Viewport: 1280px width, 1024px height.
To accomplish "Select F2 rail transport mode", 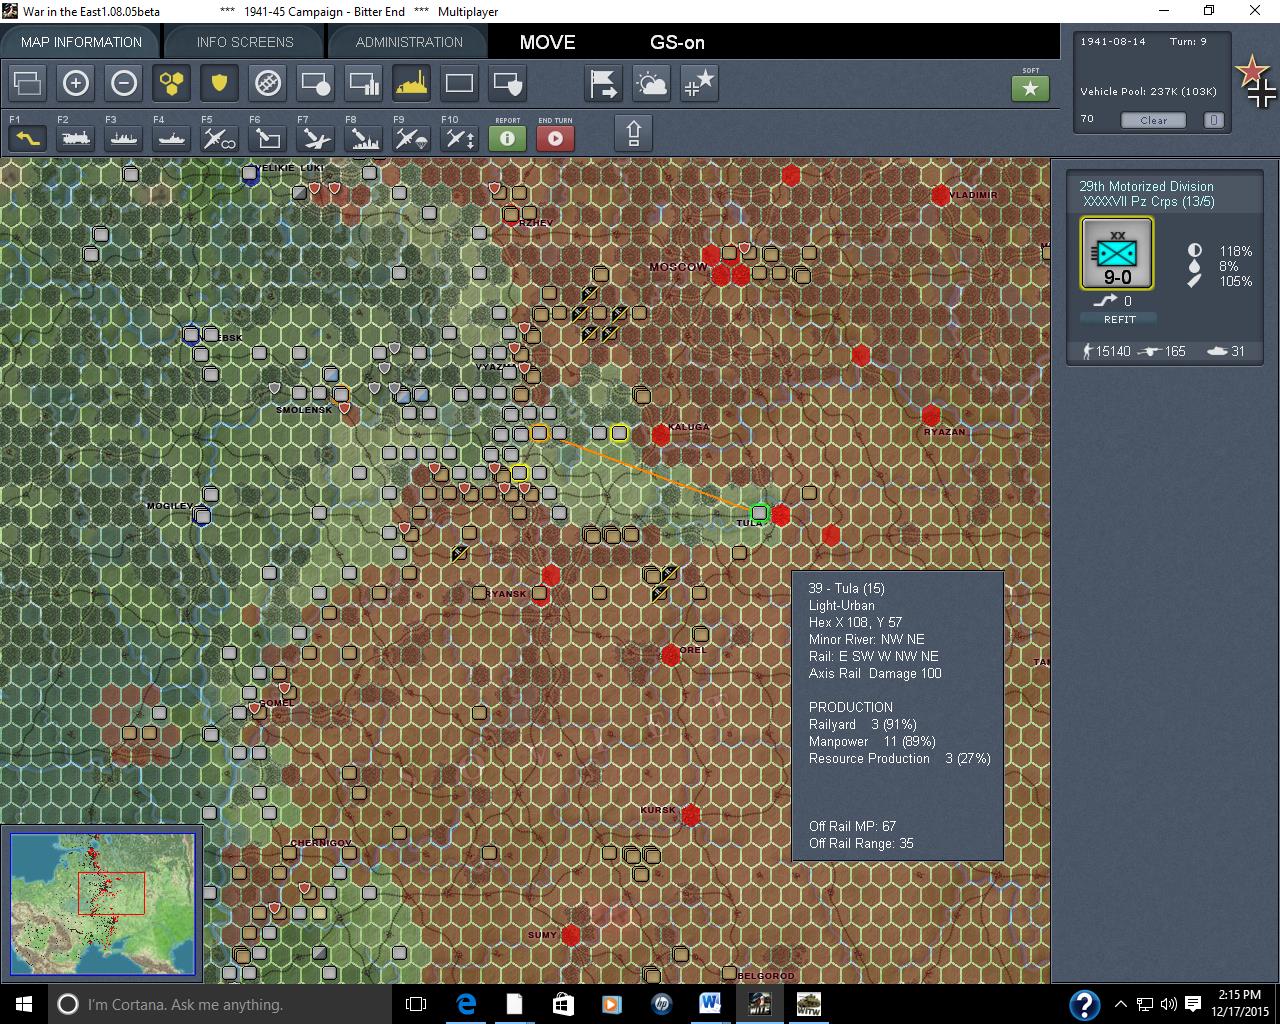I will click(76, 138).
